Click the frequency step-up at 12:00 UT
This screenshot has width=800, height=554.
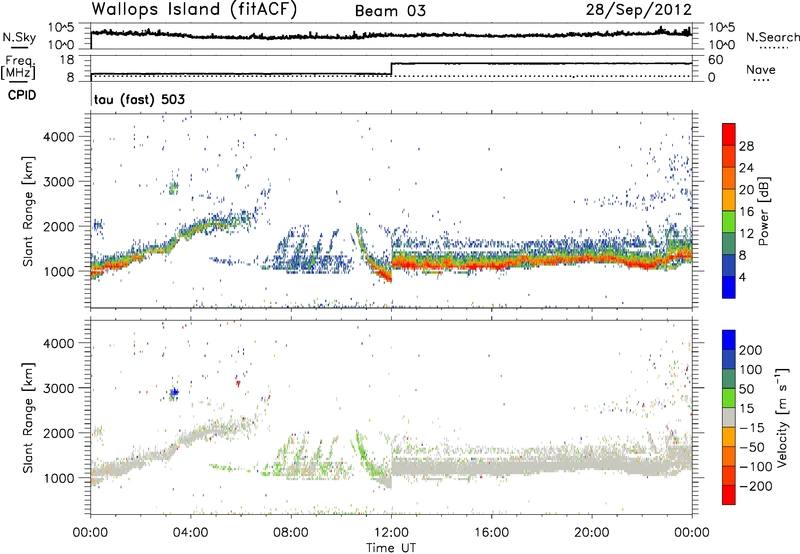click(391, 68)
